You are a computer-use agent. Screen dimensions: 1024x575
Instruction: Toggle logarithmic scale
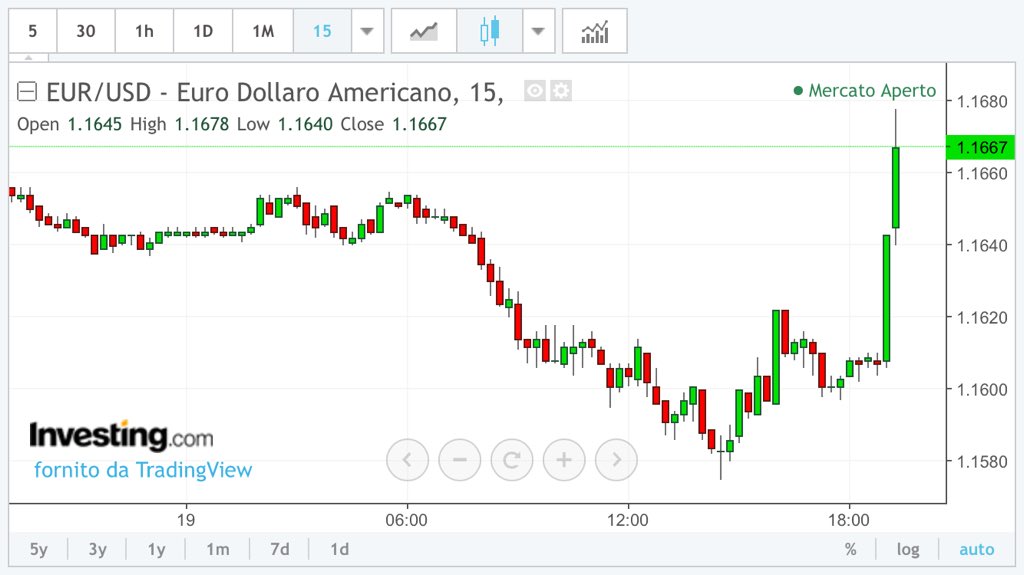tap(908, 549)
